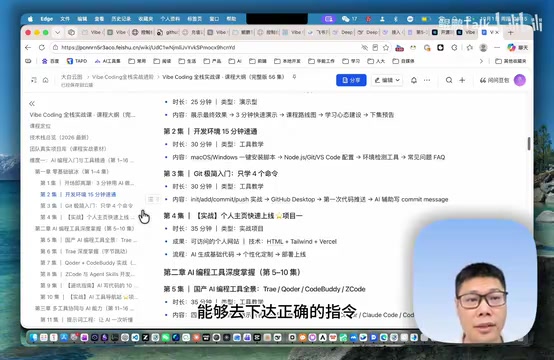The width and height of the screenshot is (554, 360).
Task: Open the 帮助 menu
Action: point(231,19)
